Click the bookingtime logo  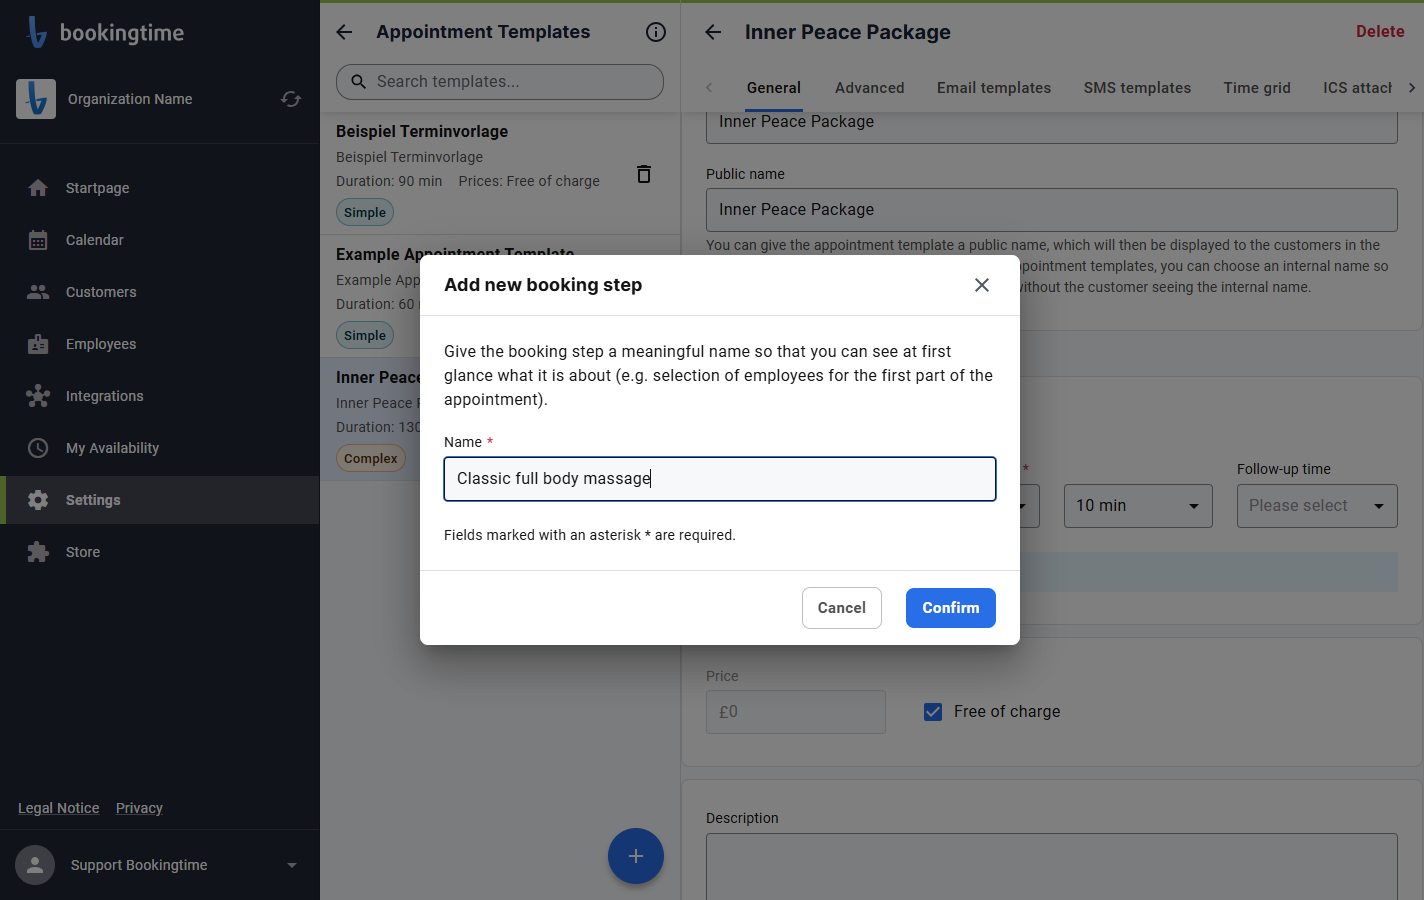[105, 33]
